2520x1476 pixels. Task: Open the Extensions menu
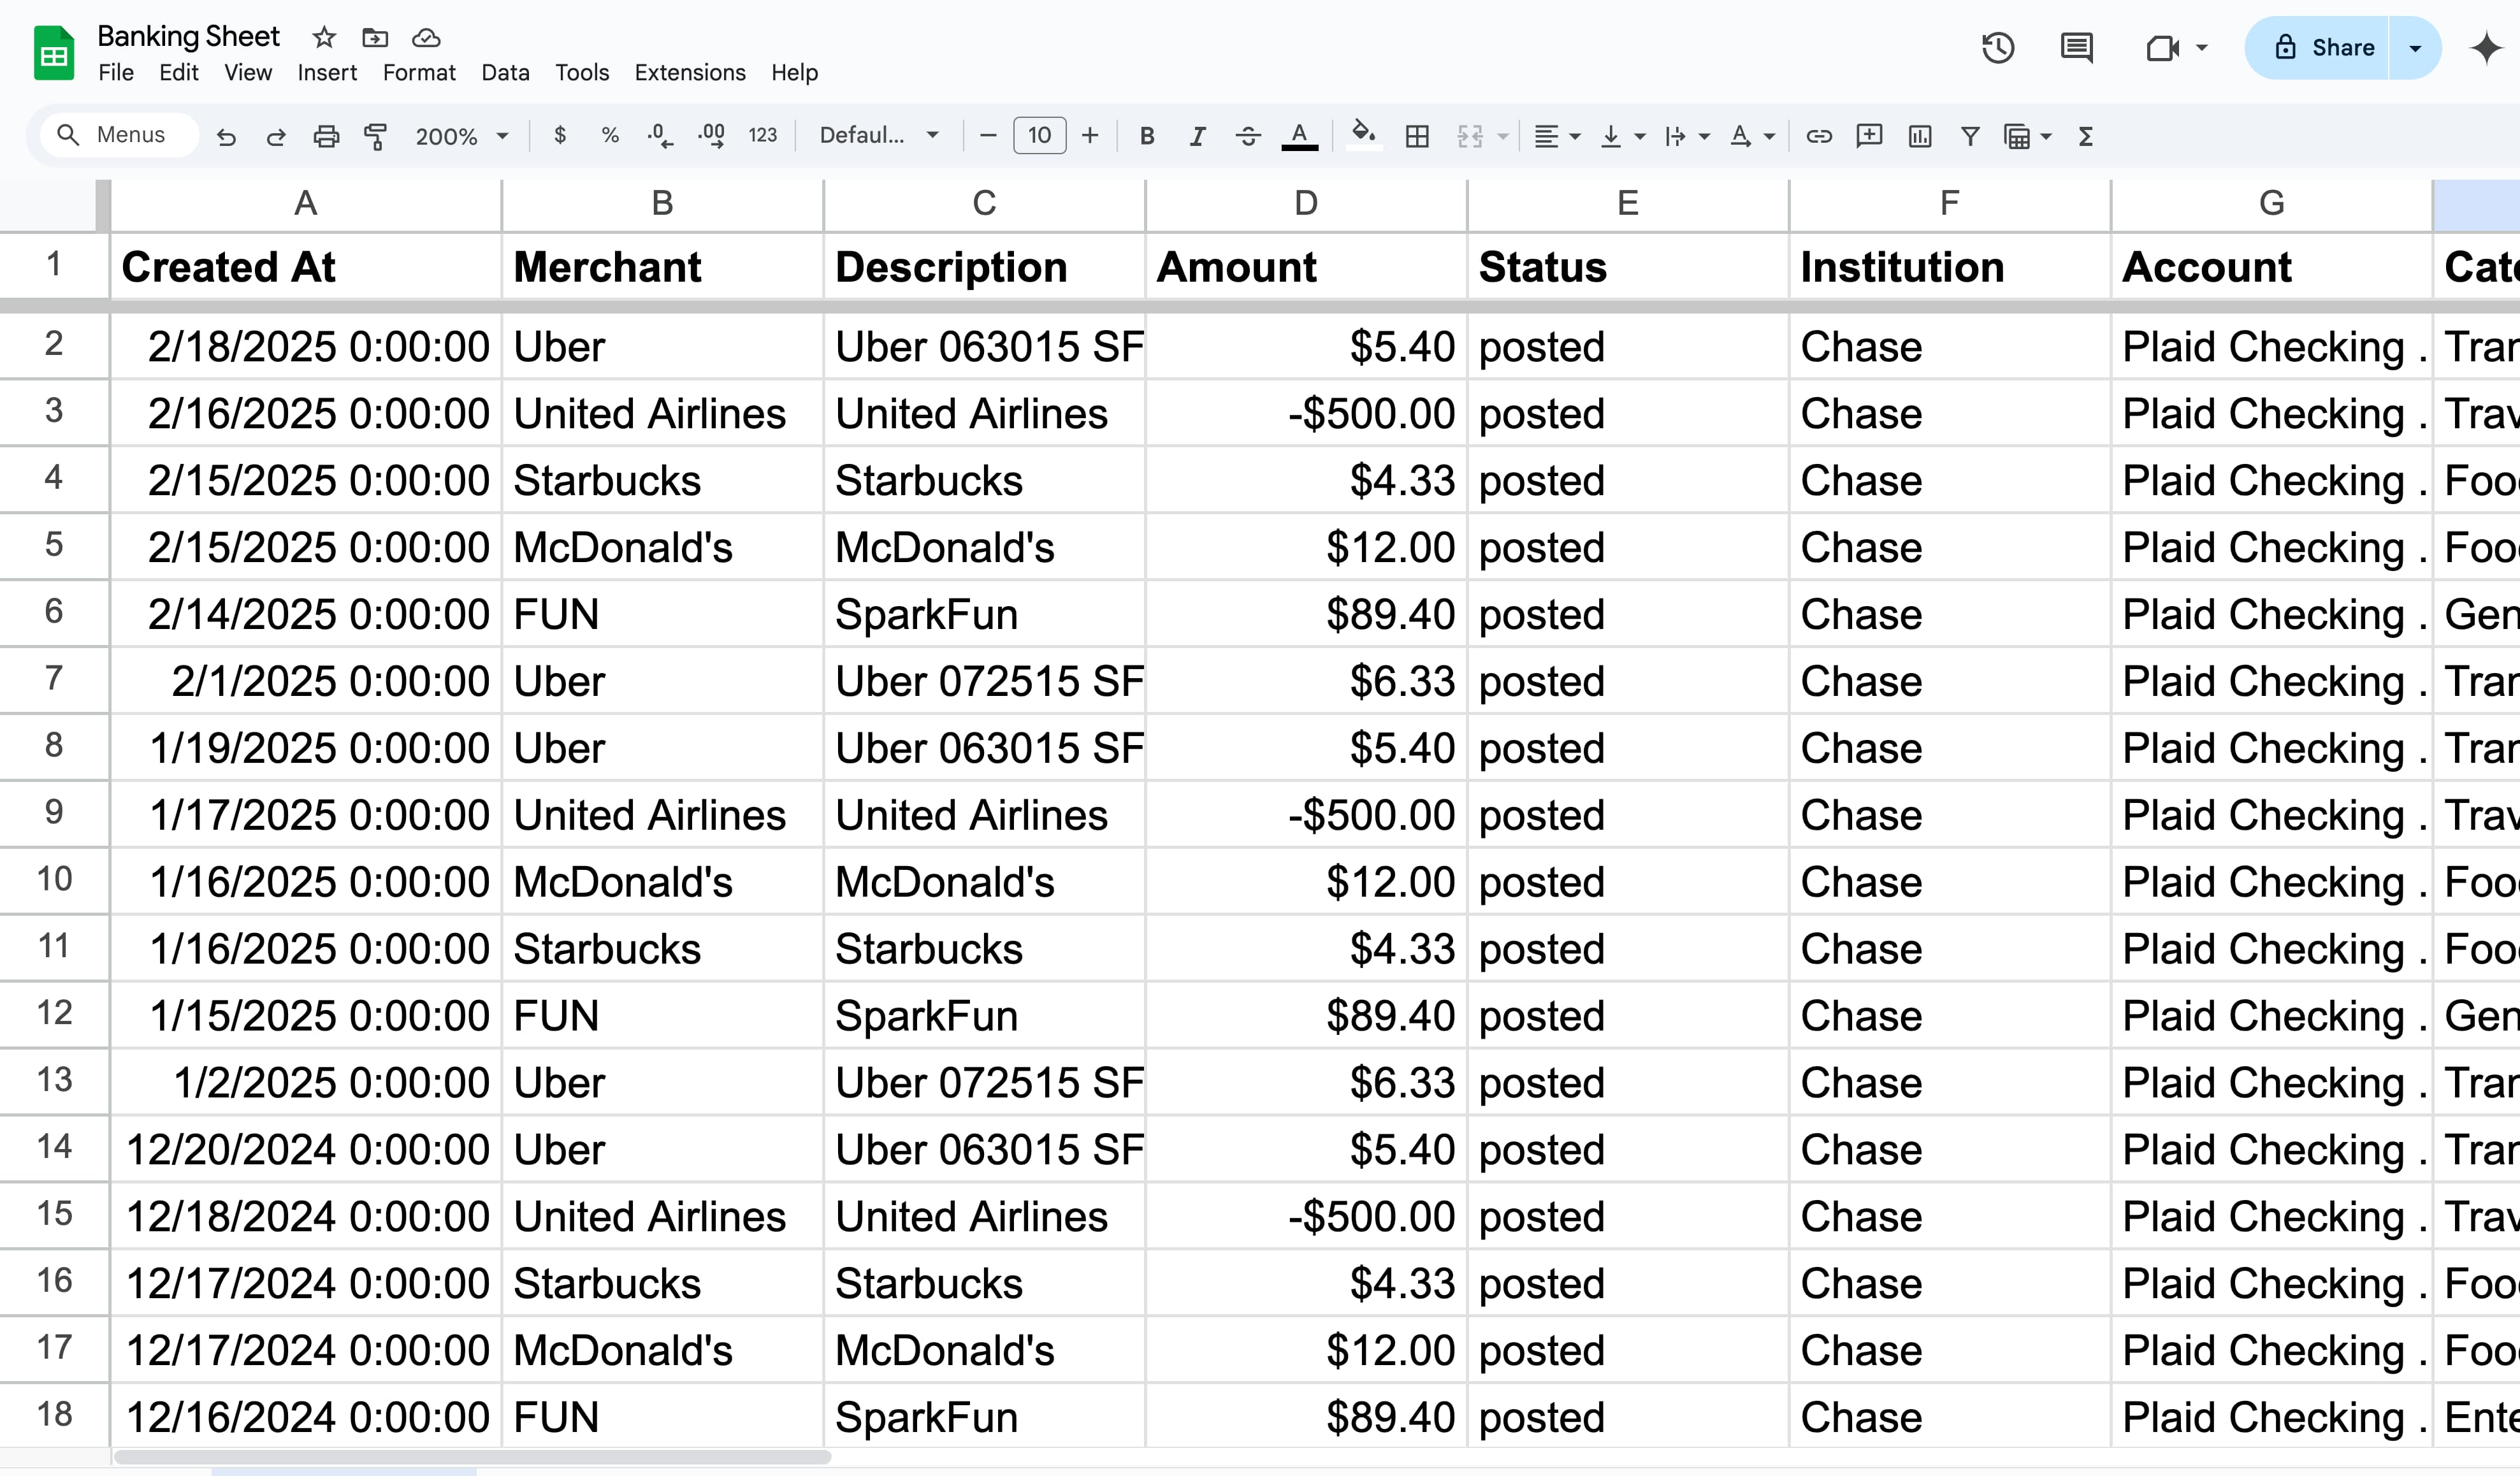(x=689, y=72)
